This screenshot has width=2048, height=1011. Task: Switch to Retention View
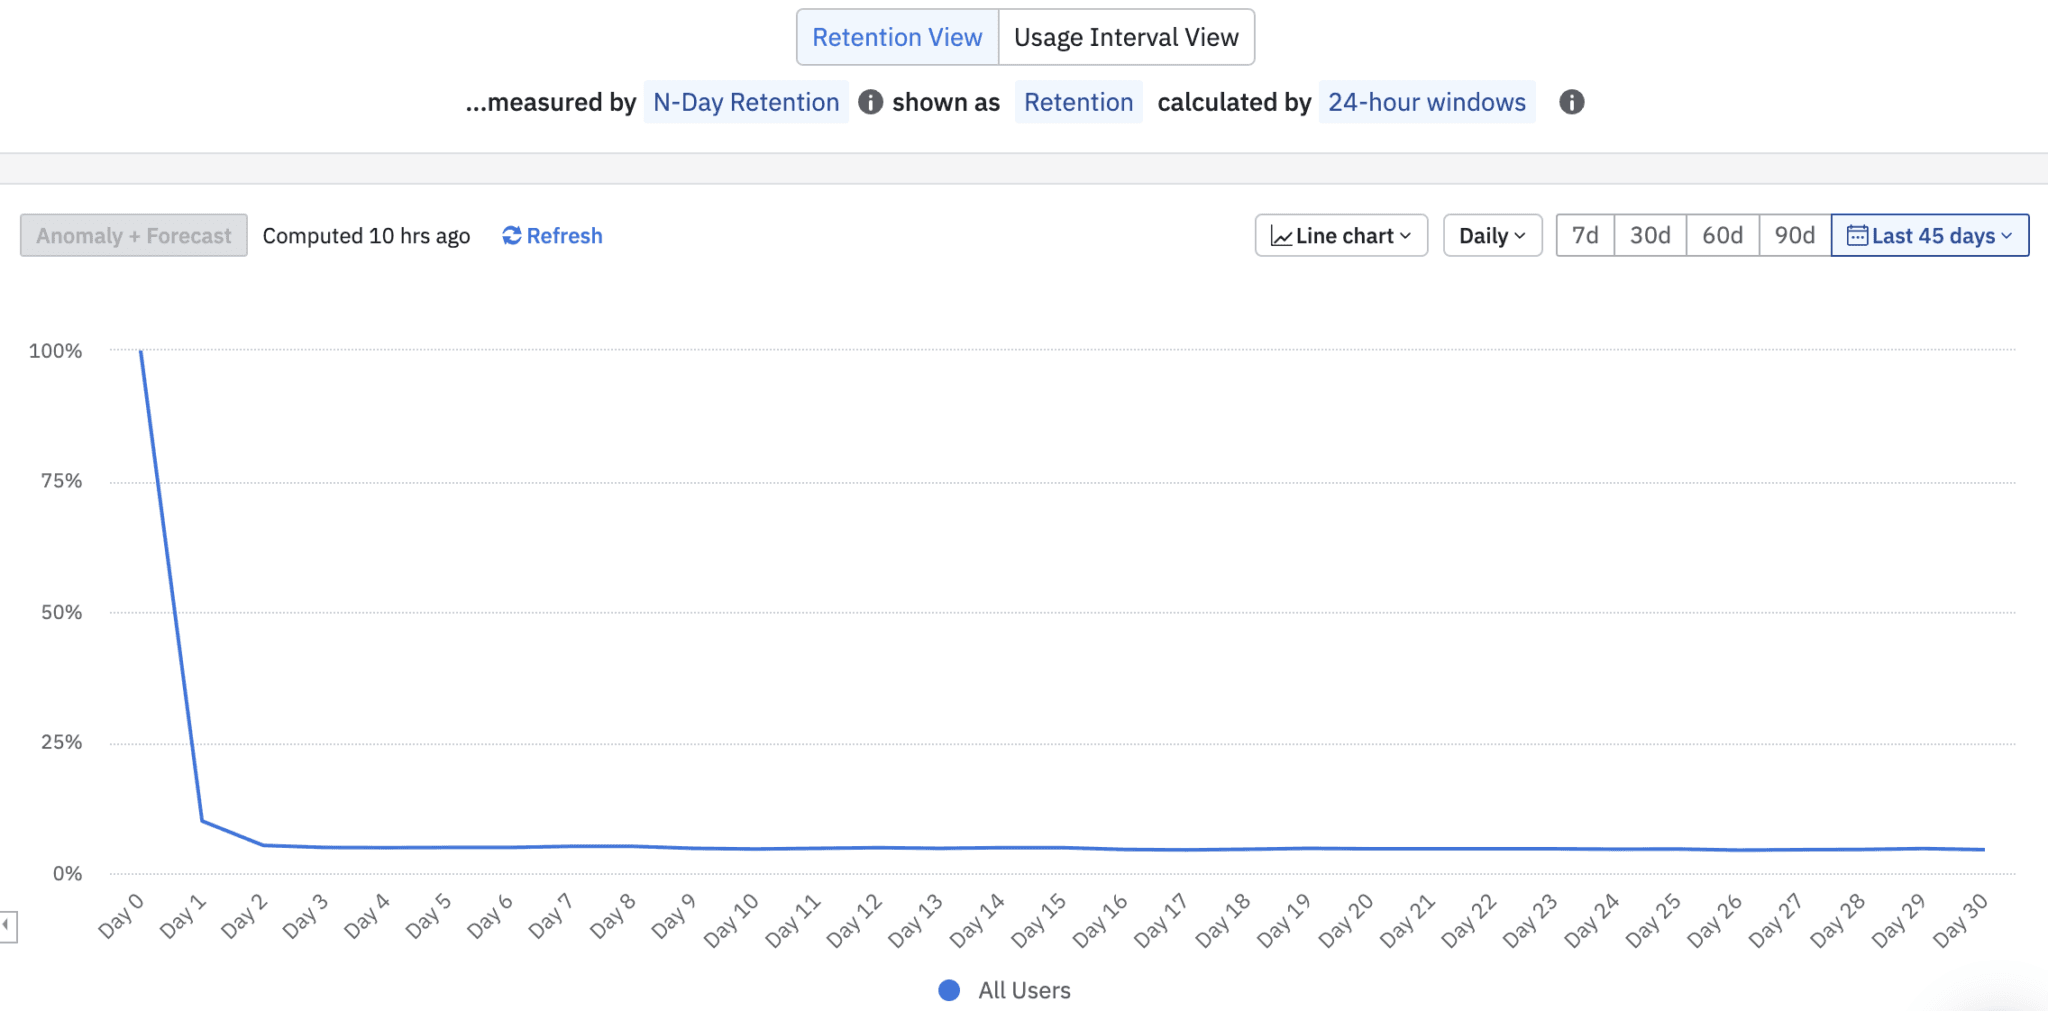tap(897, 38)
